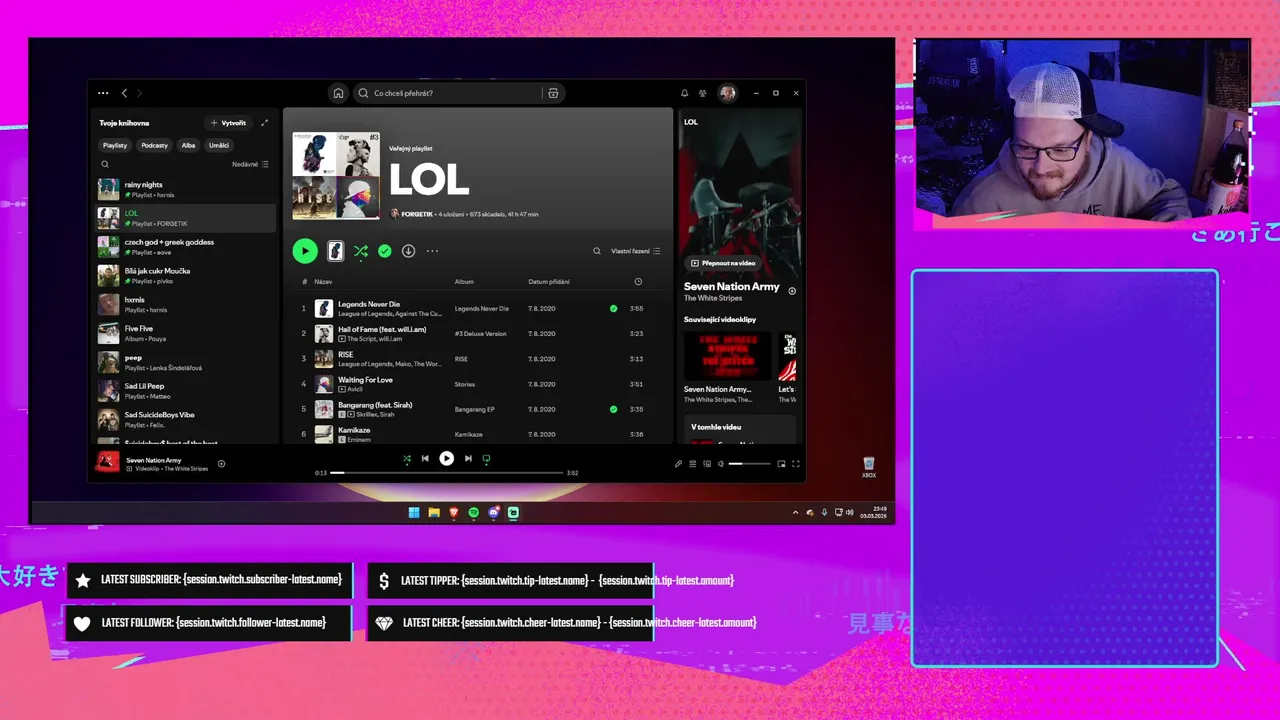Toggle repeat in the playback bar

486,459
